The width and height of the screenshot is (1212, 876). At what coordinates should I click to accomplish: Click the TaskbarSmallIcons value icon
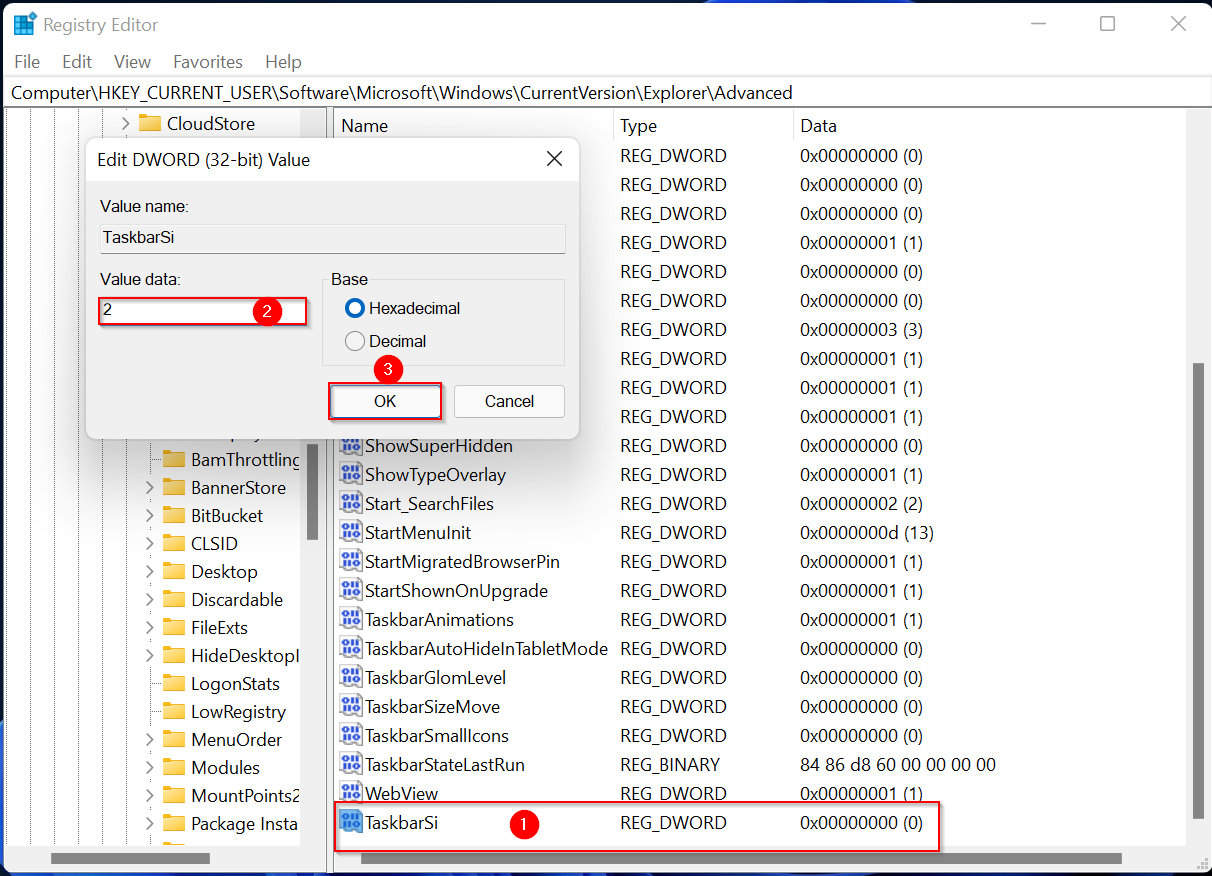pos(351,735)
